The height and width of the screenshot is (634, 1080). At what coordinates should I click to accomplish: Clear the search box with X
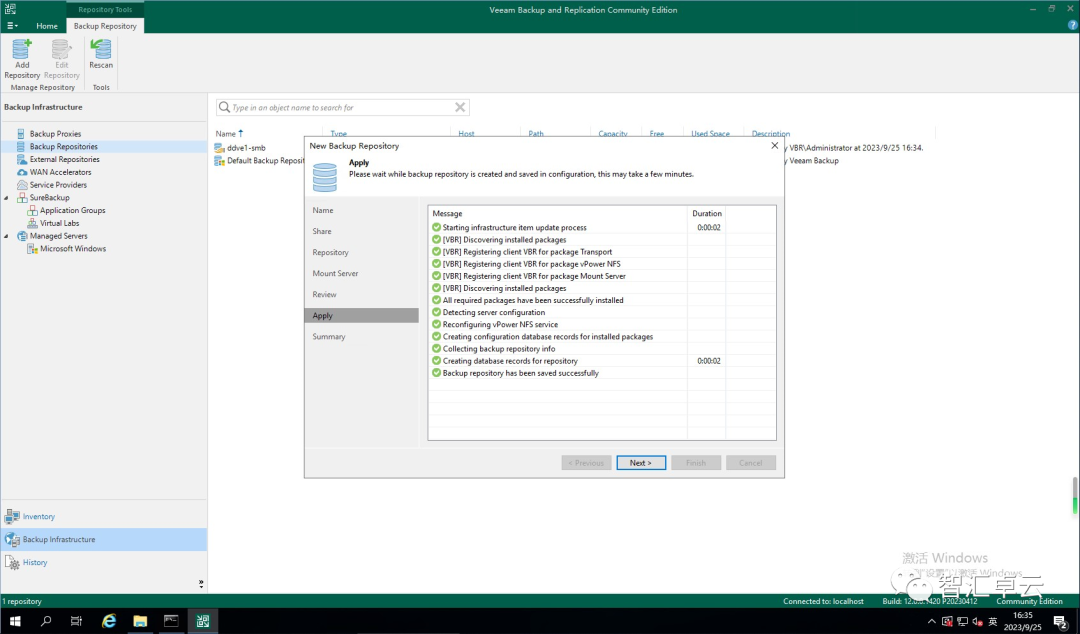460,107
